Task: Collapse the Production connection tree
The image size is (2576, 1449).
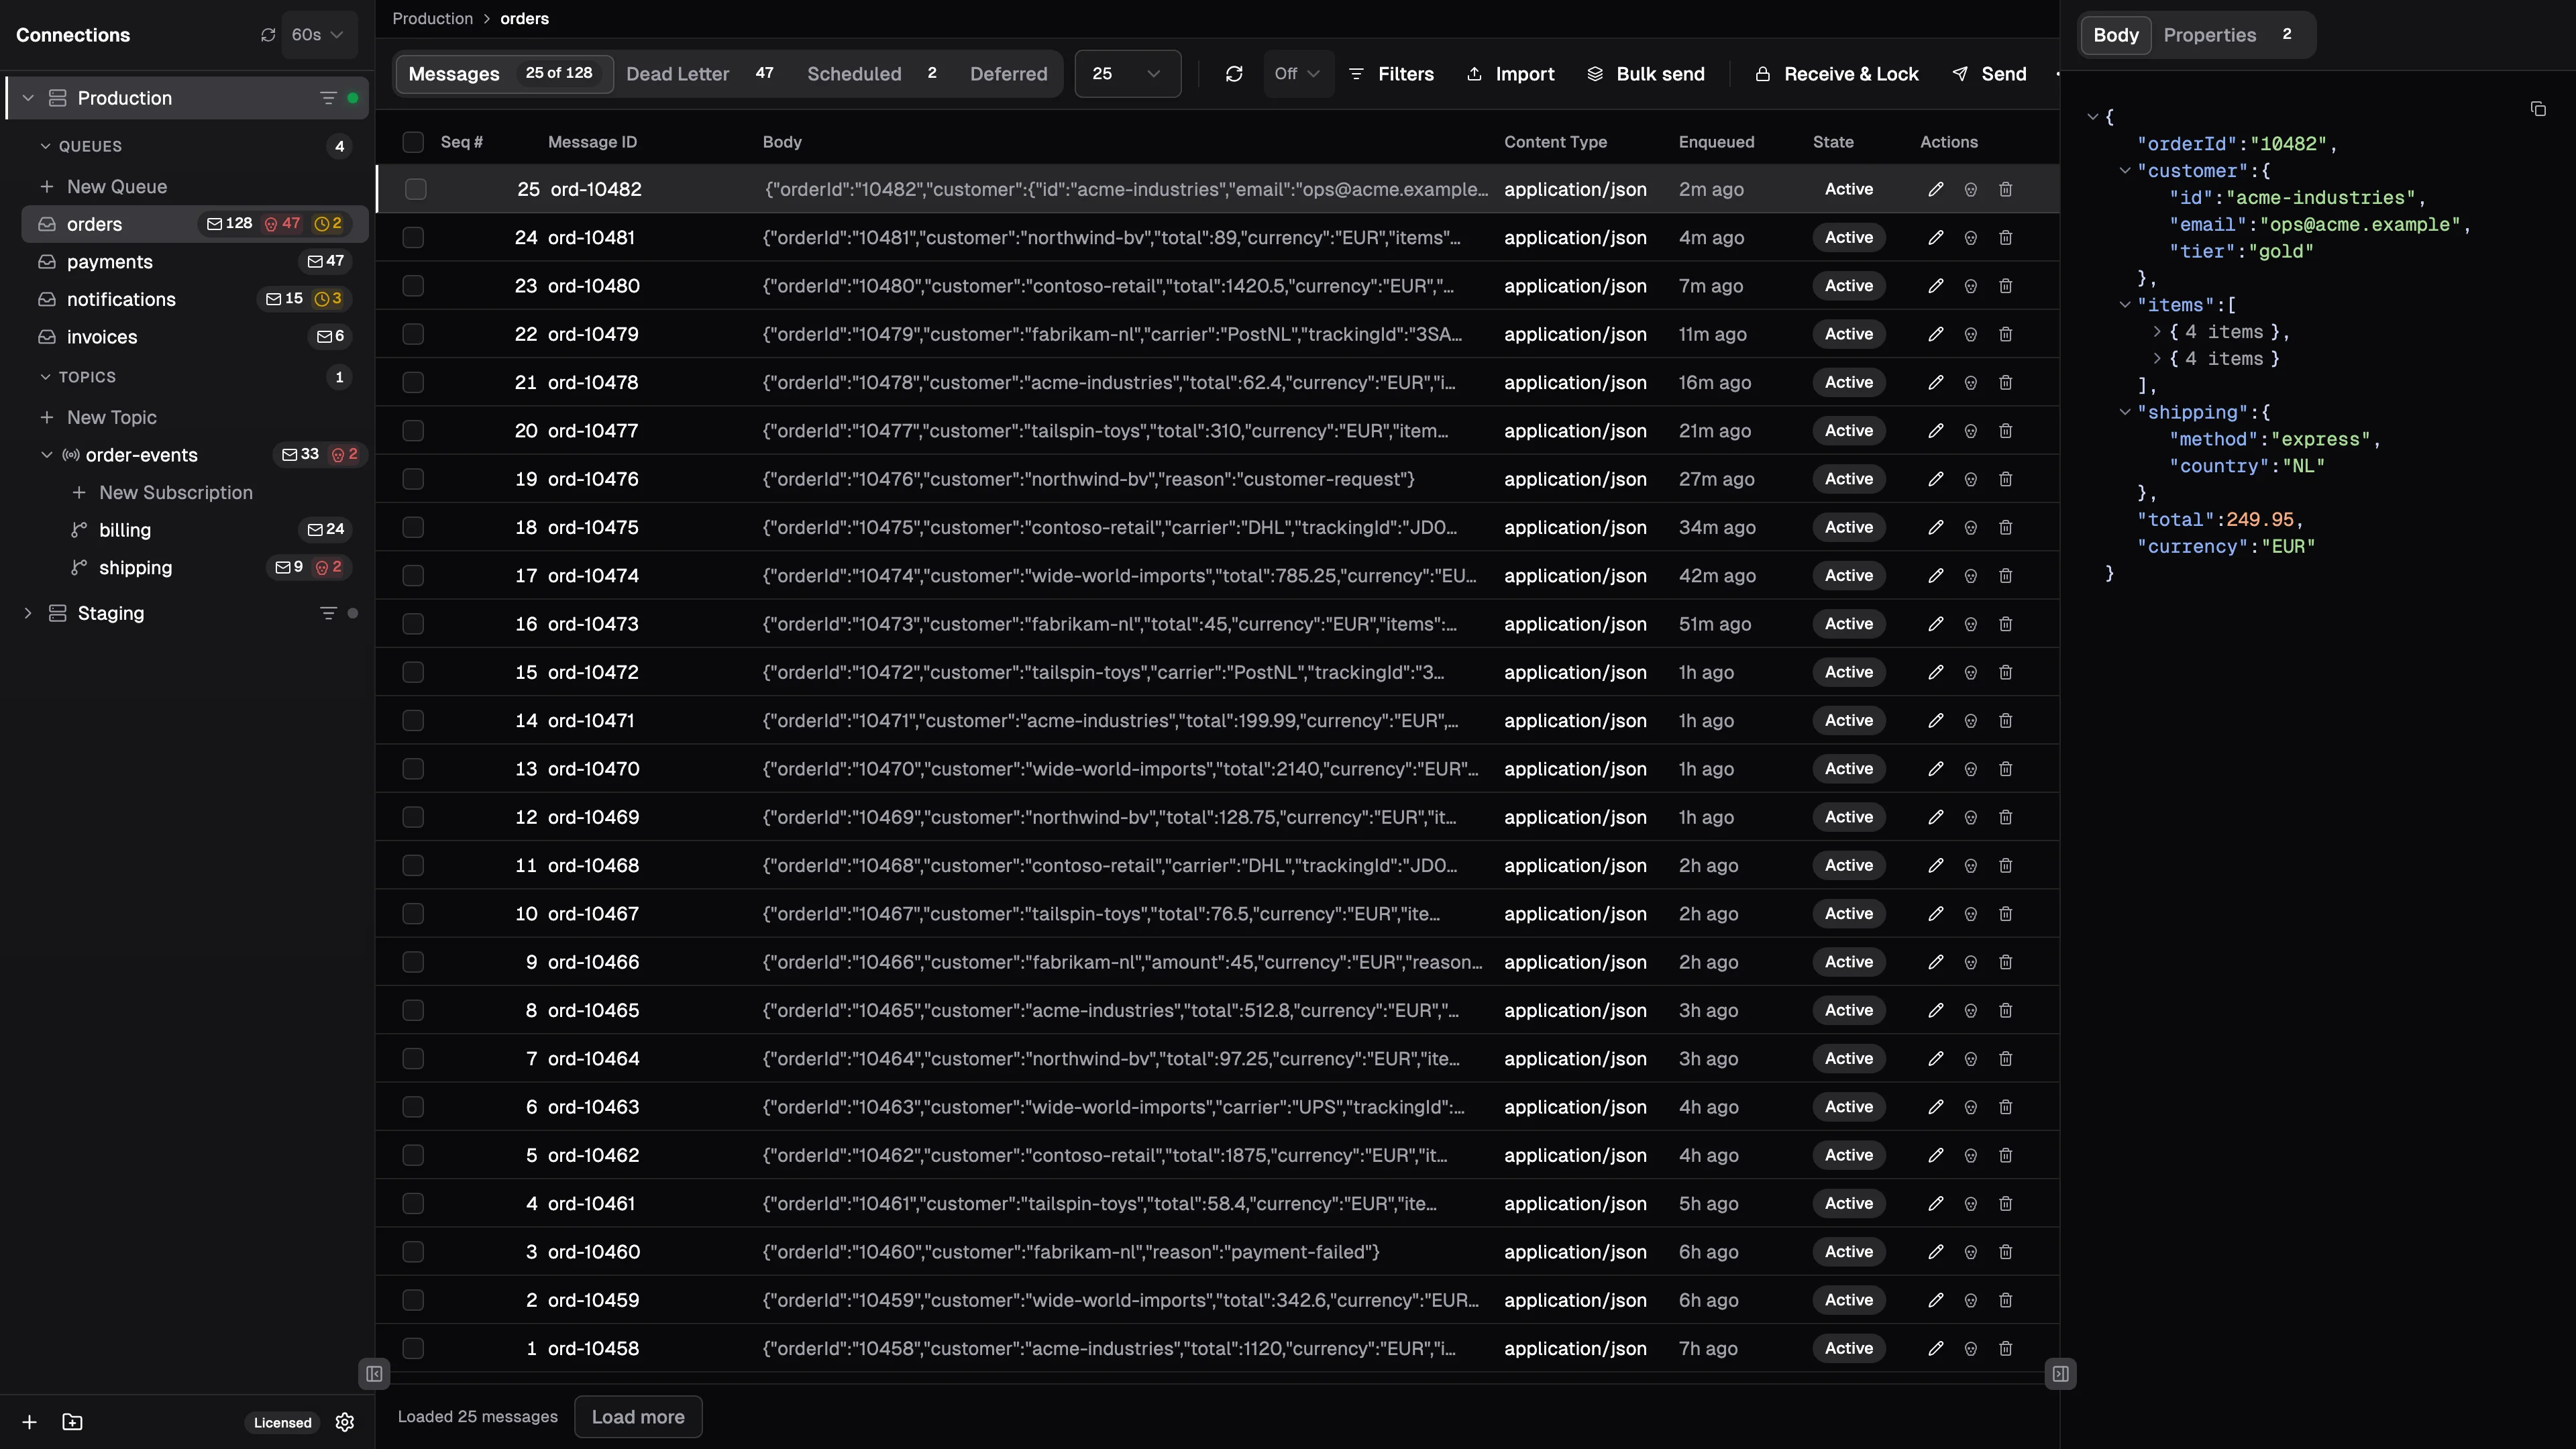Action: [x=28, y=98]
